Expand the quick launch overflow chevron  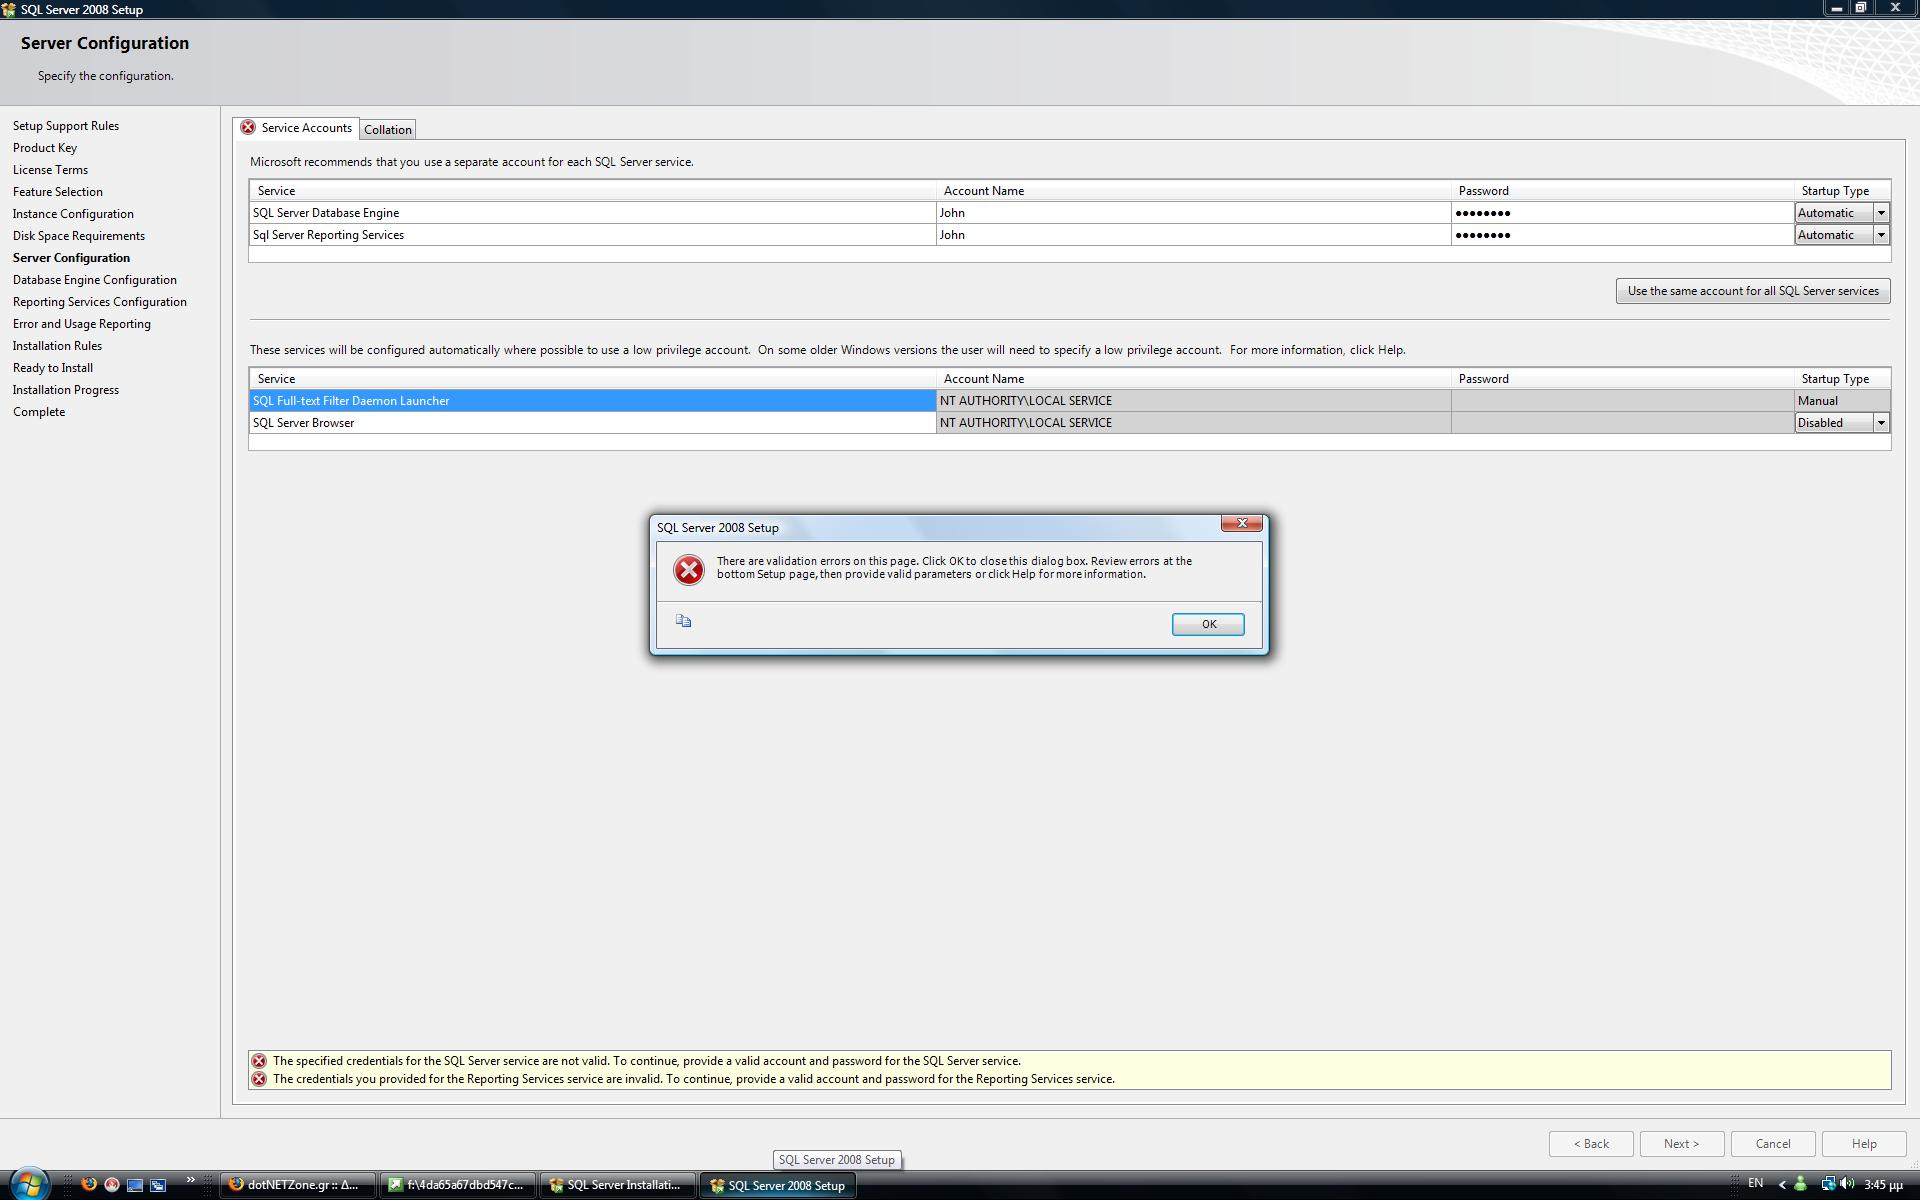[190, 1181]
